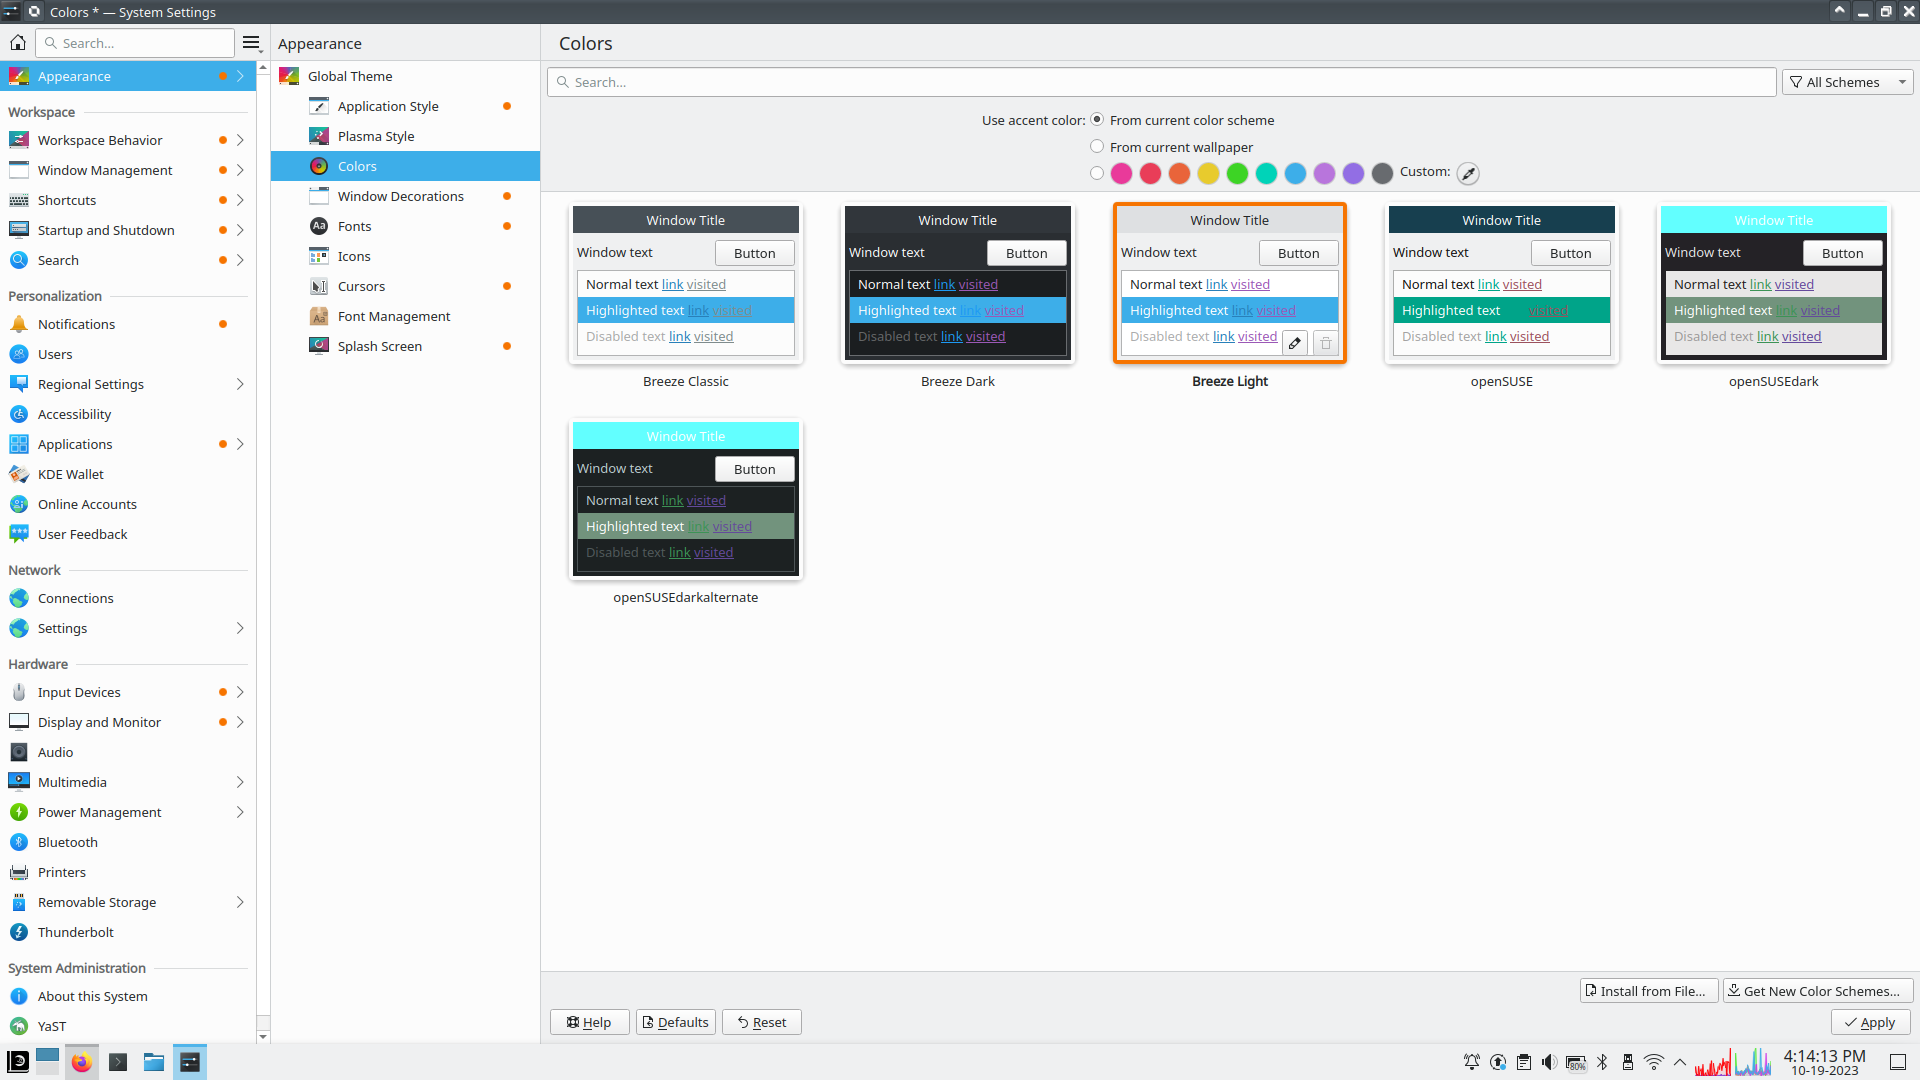The image size is (1920, 1080).
Task: Open the All Schemes filter dropdown
Action: click(x=1847, y=82)
